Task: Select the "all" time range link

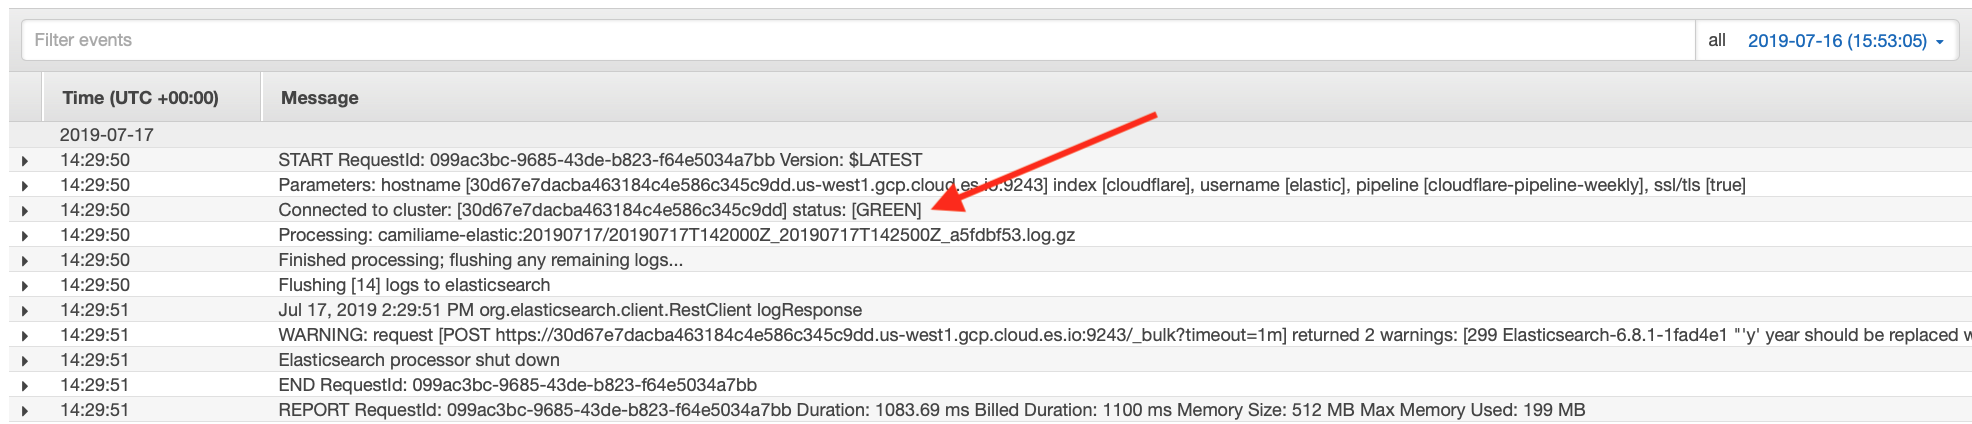Action: pos(1717,41)
